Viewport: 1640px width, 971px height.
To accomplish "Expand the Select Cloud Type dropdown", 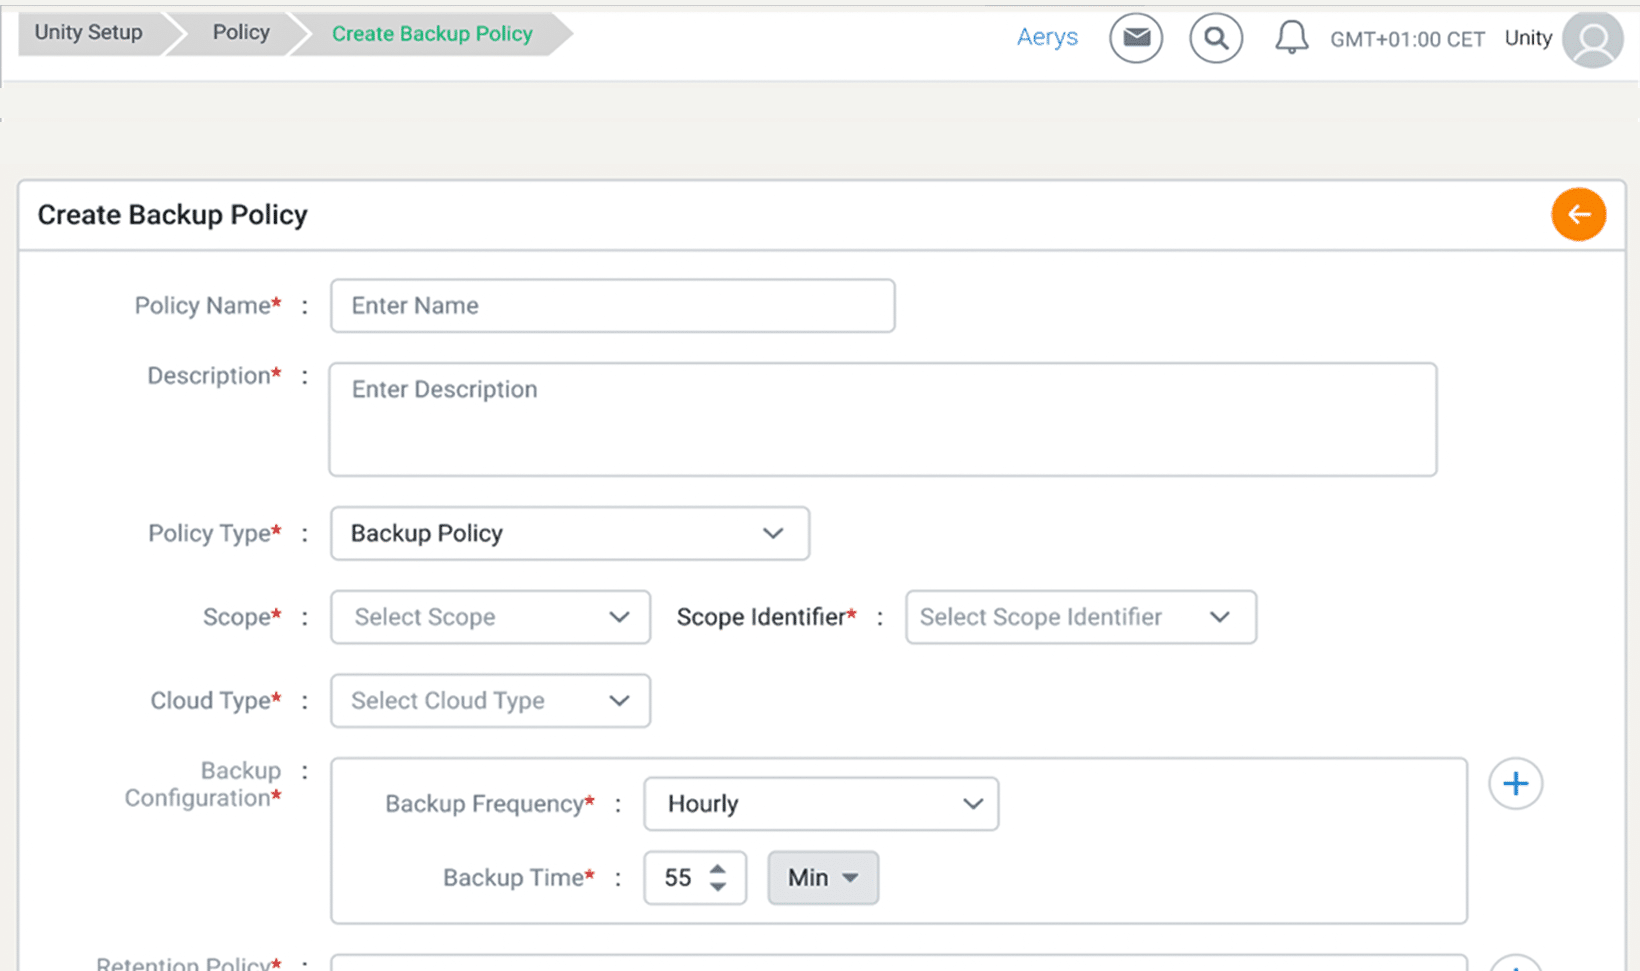I will coord(490,701).
